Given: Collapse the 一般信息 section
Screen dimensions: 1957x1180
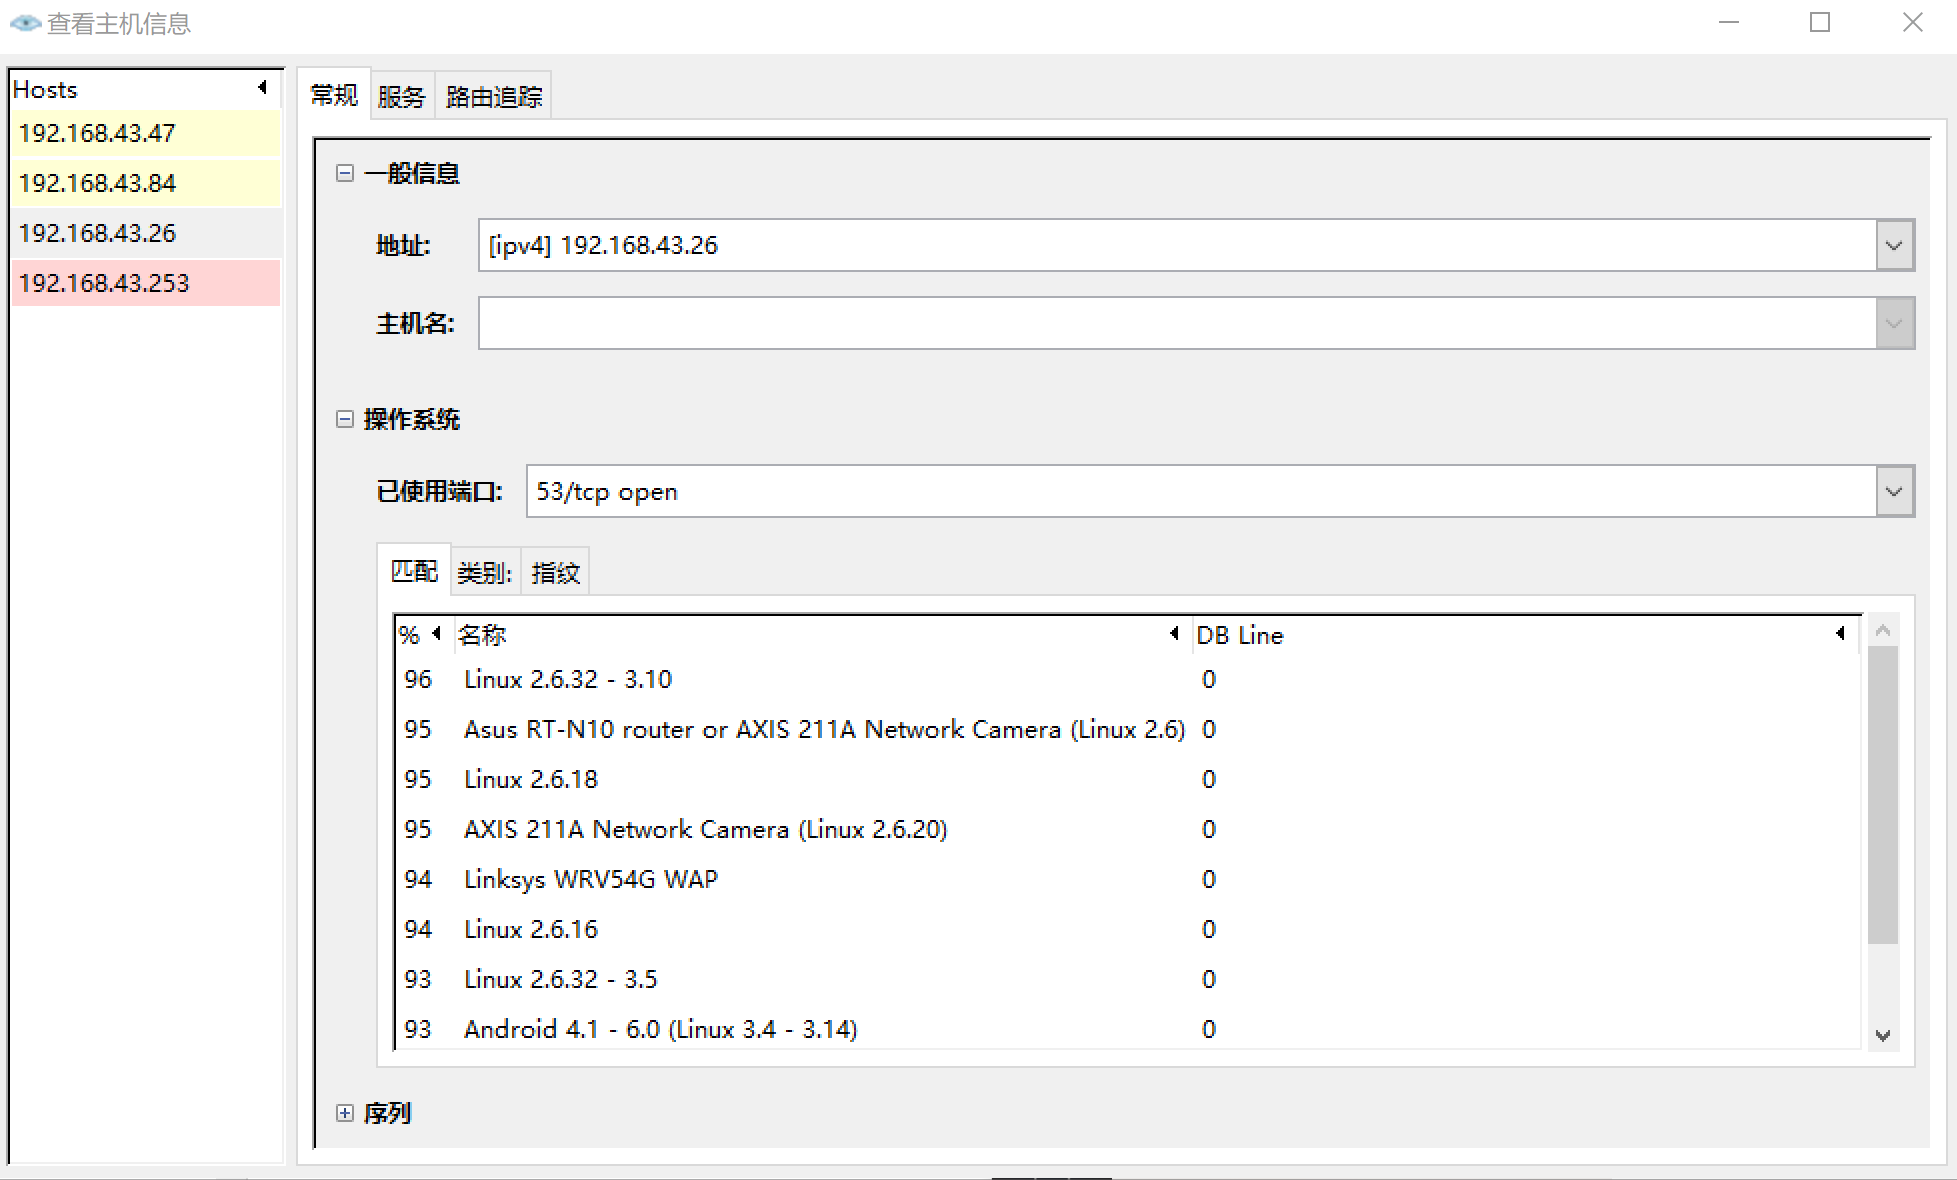Looking at the screenshot, I should 345,173.
